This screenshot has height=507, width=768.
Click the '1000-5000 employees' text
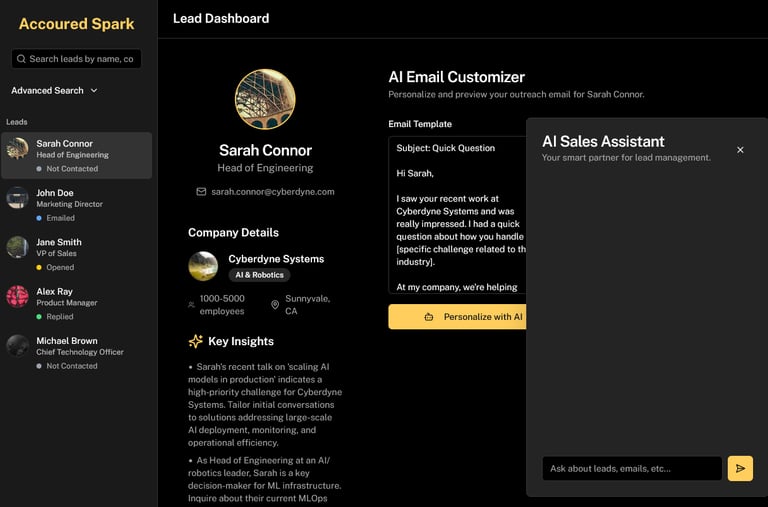point(222,305)
